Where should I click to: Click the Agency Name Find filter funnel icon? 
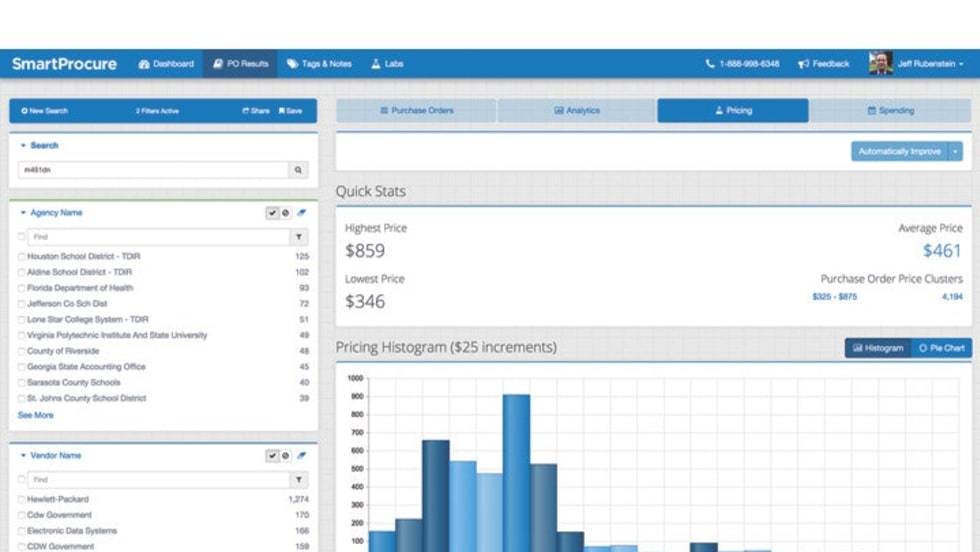pyautogui.click(x=298, y=237)
